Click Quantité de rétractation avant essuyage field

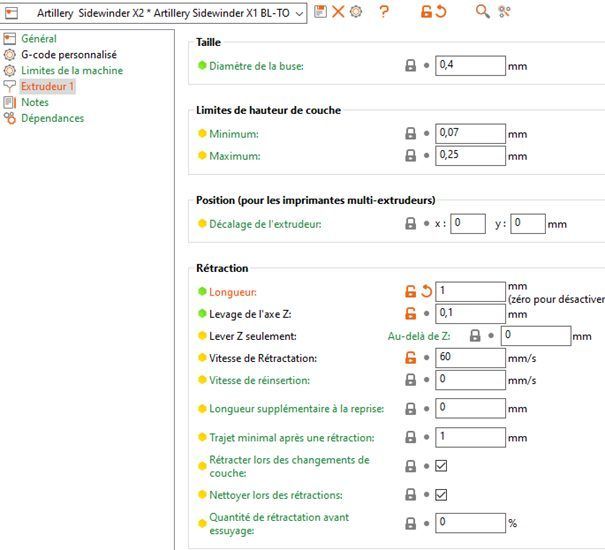point(470,523)
